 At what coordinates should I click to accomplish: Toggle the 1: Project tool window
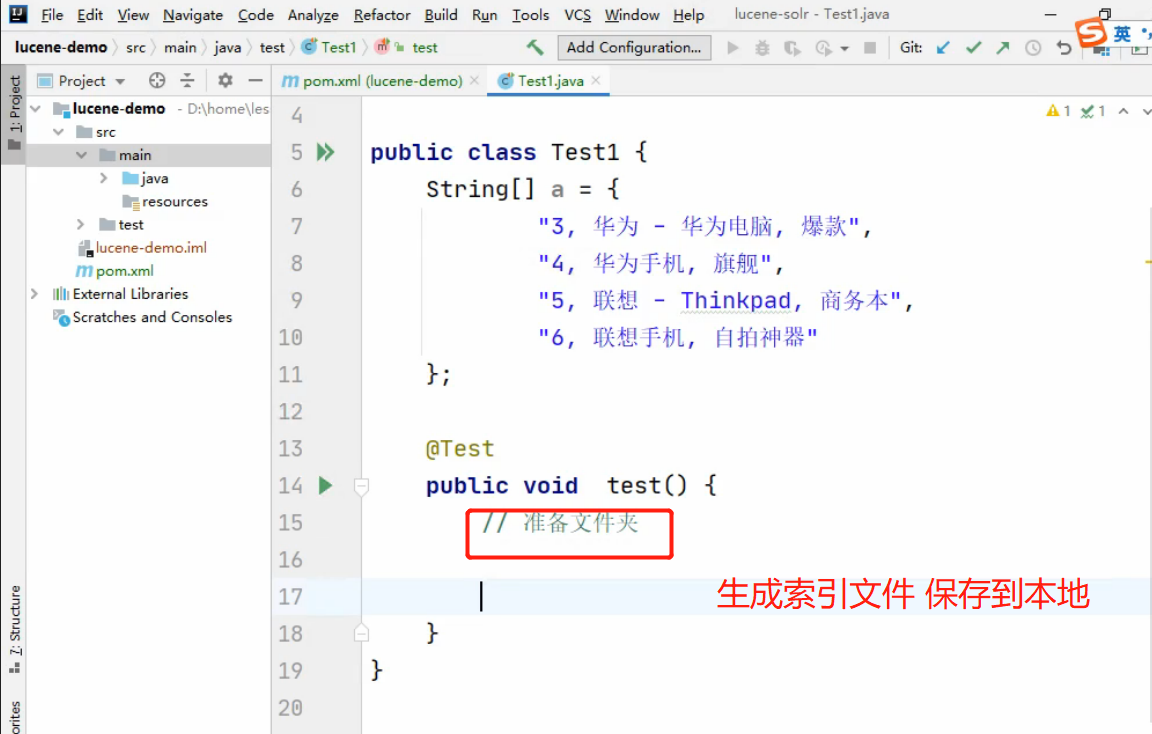pos(14,113)
